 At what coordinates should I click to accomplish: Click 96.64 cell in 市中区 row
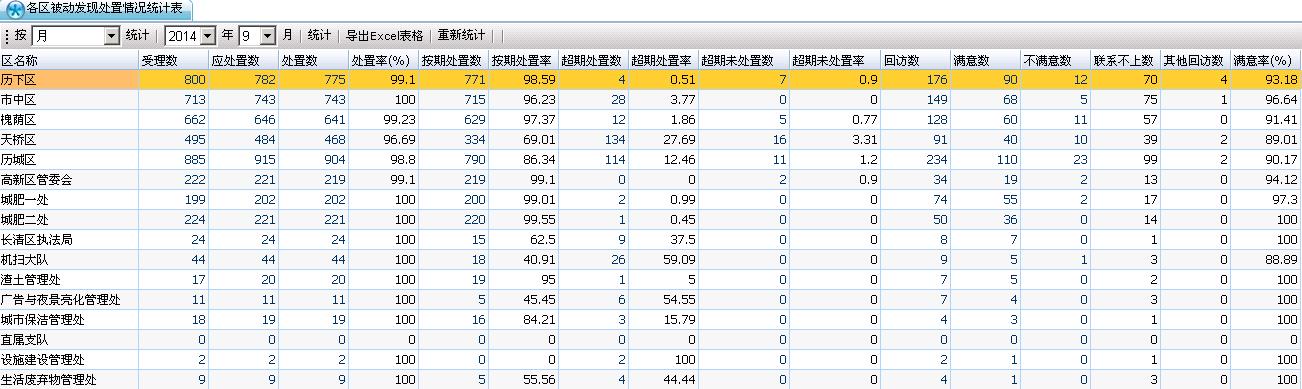[1266, 100]
